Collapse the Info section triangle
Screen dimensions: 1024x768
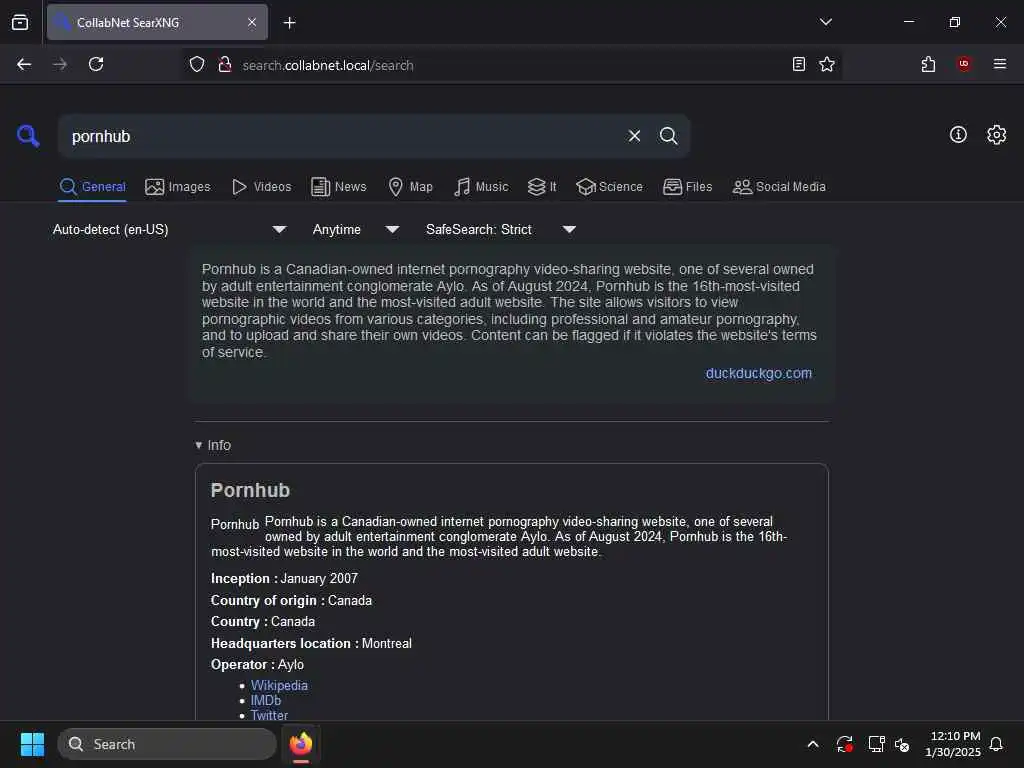199,445
